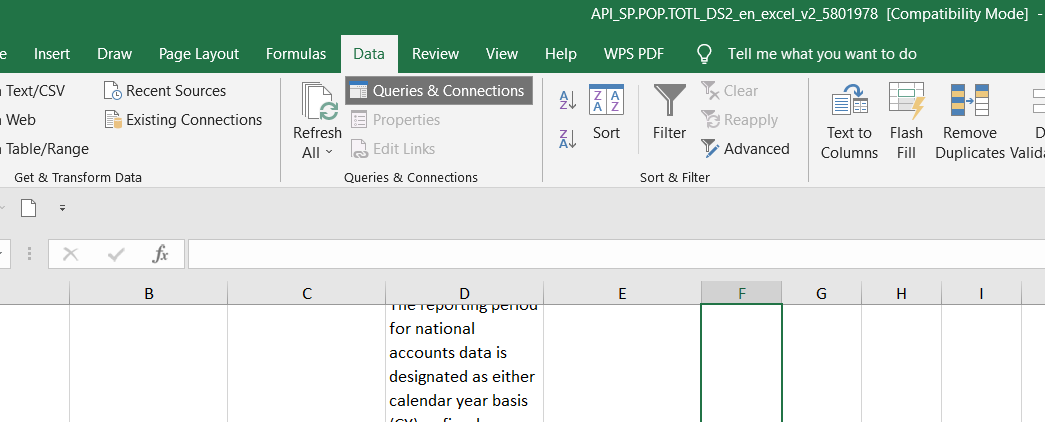Click the Text to Columns icon
This screenshot has height=422, width=1045.
(849, 102)
